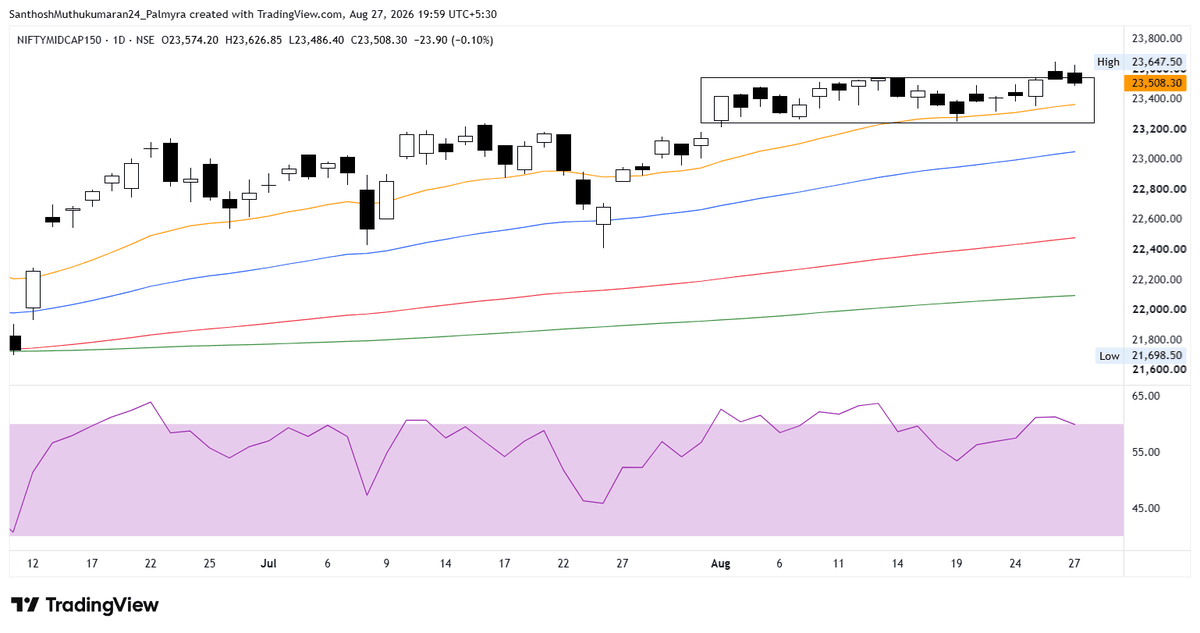Click the 23,000.00 price axis label
The height and width of the screenshot is (633, 1200).
click(1158, 159)
